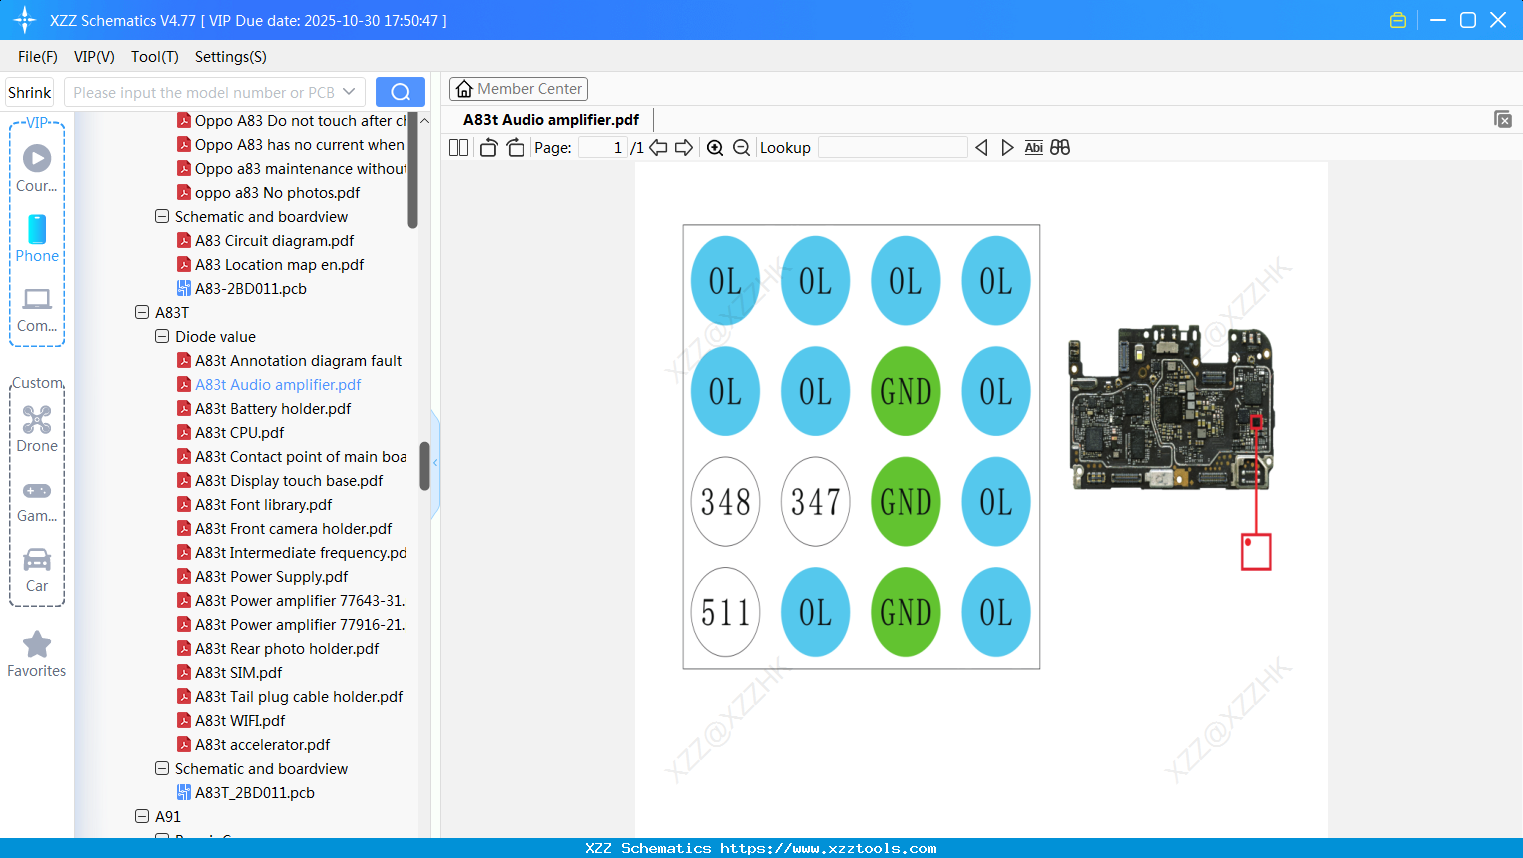The image size is (1523, 858).
Task: Open oppo a83 No photos.pdf
Action: (x=269, y=192)
